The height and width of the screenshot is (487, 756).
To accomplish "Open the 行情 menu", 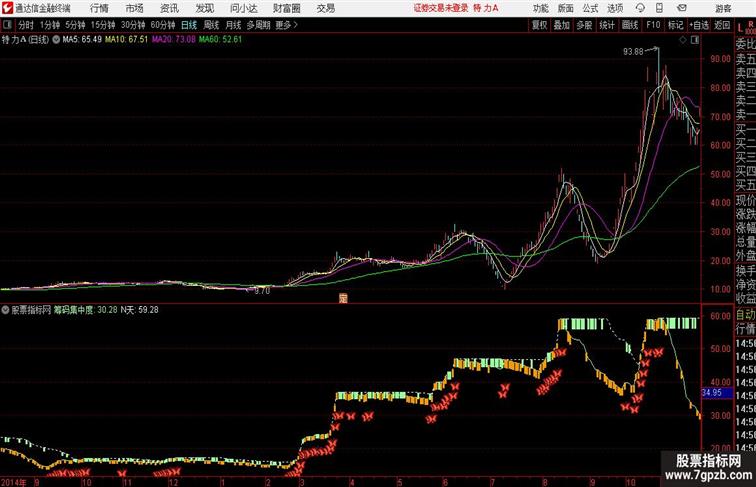I will pos(99,8).
